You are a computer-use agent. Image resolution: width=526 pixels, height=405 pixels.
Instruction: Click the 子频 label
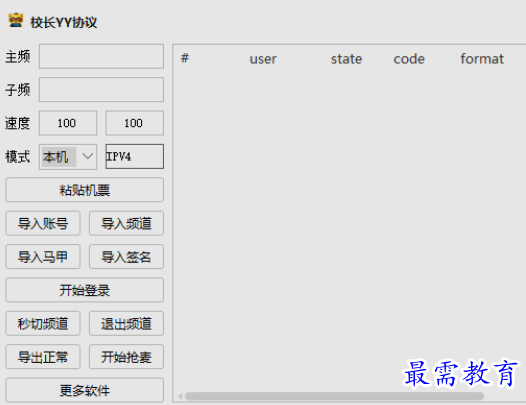point(17,90)
